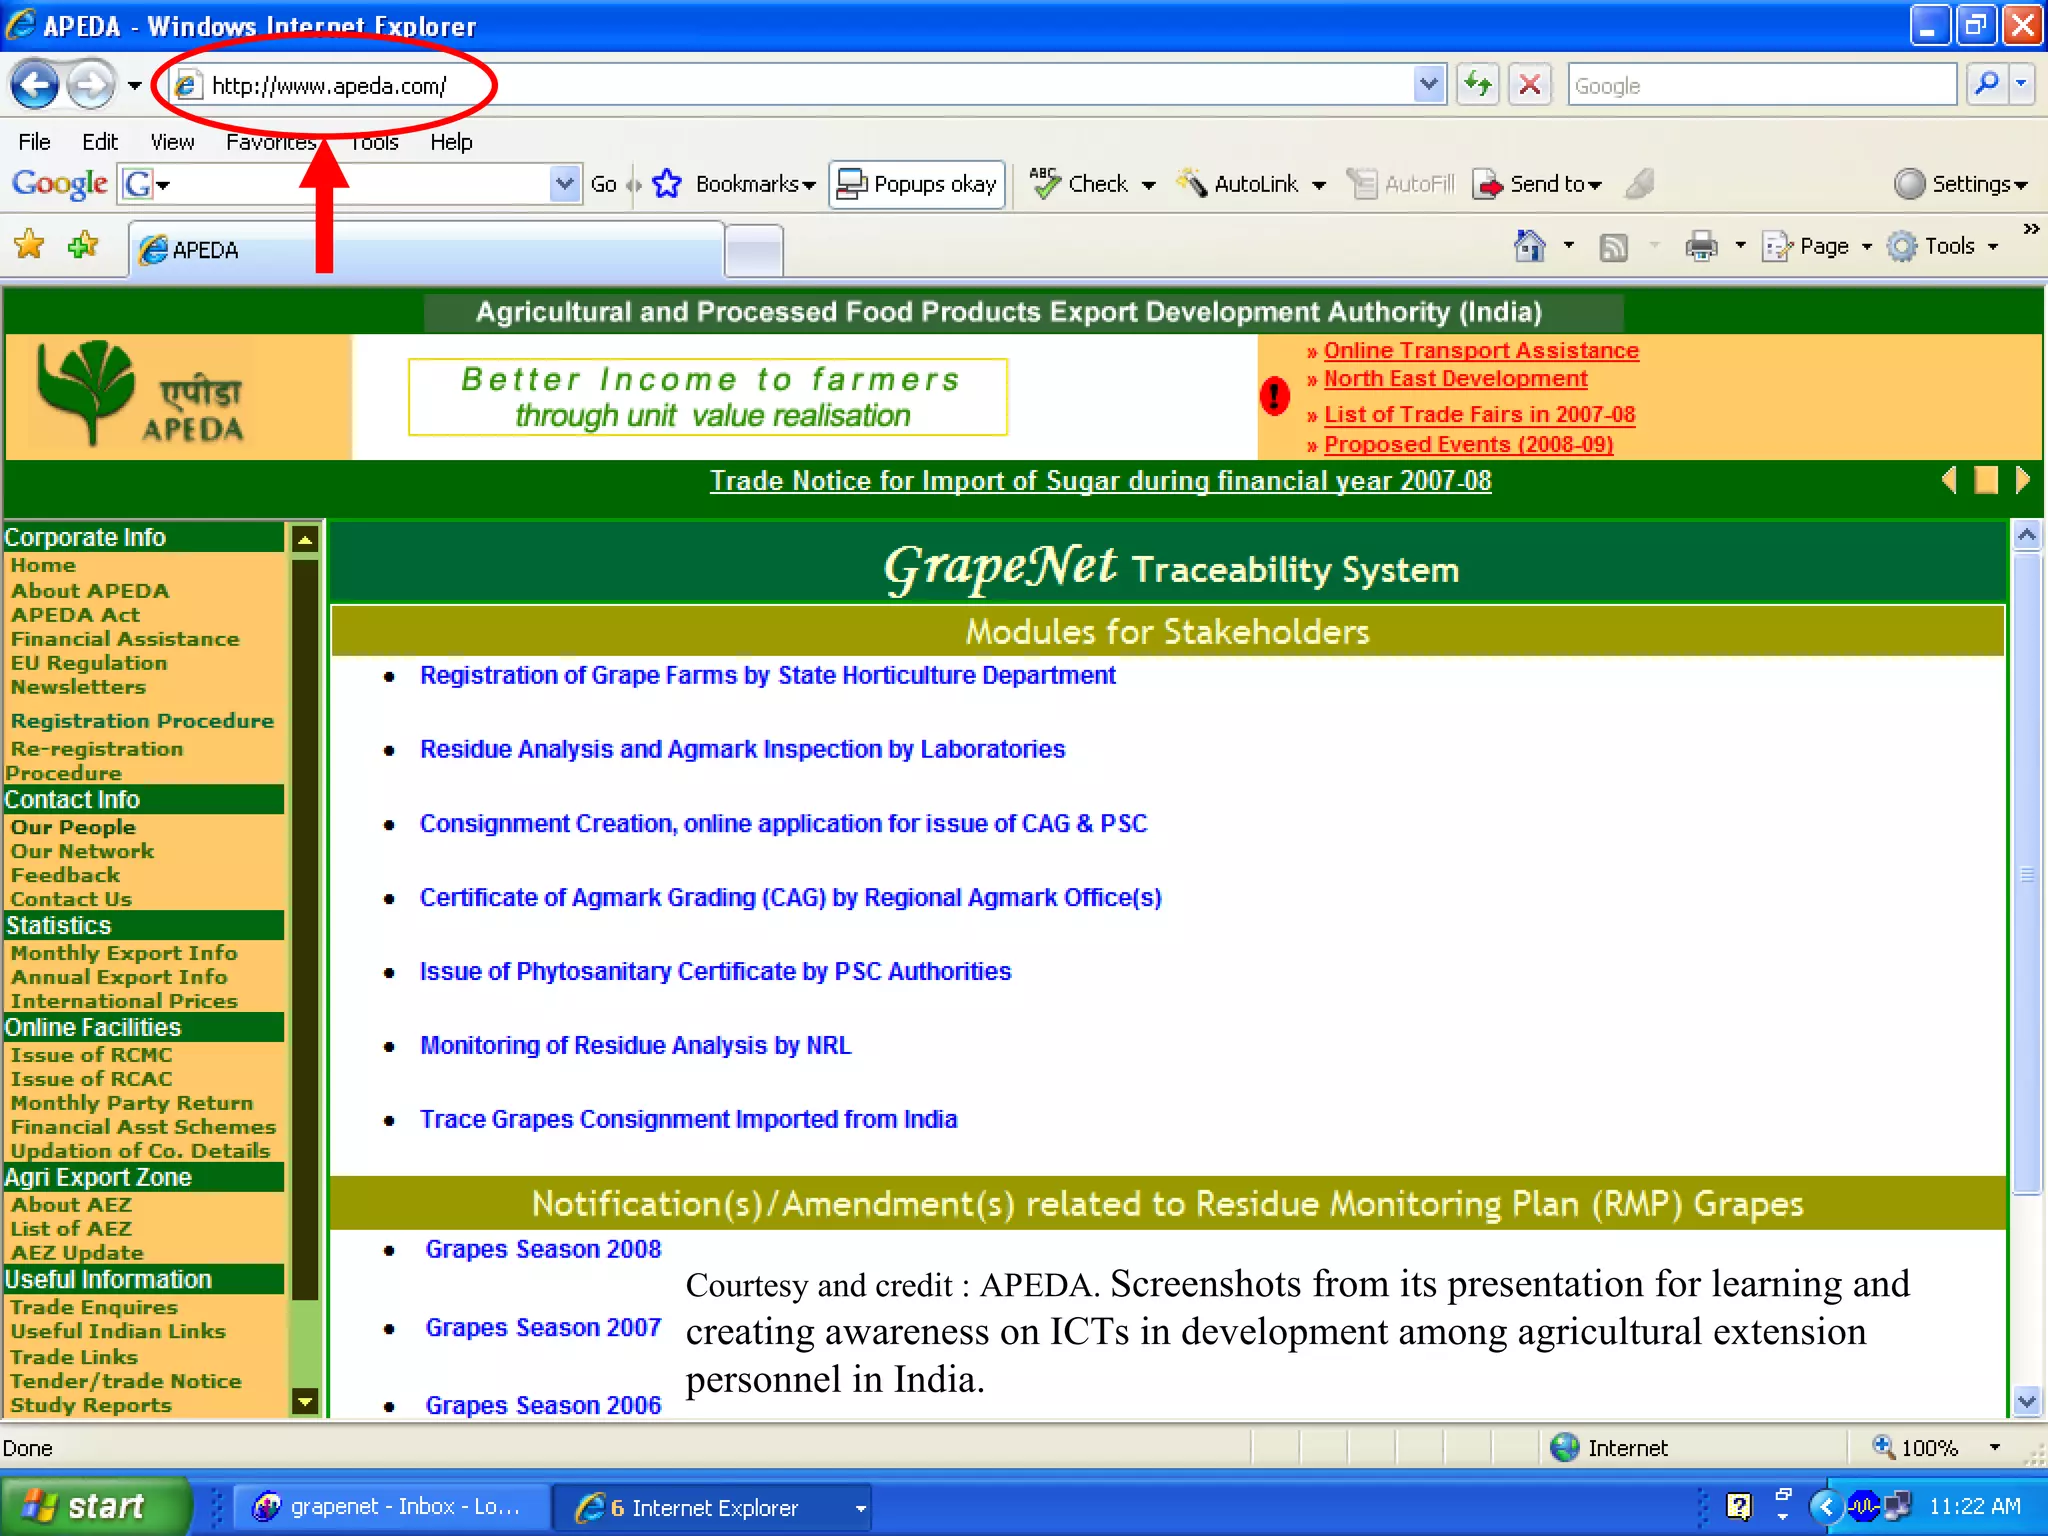The image size is (2048, 1536).
Task: Click the APEDA logo image
Action: [x=140, y=394]
